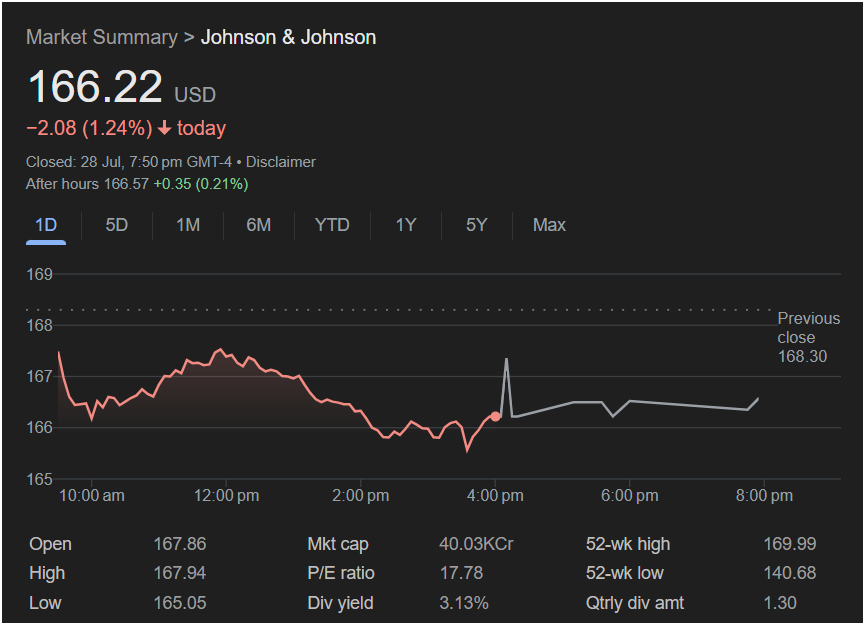Open the Disclaimer link
Image resolution: width=865 pixels, height=625 pixels.
point(281,162)
